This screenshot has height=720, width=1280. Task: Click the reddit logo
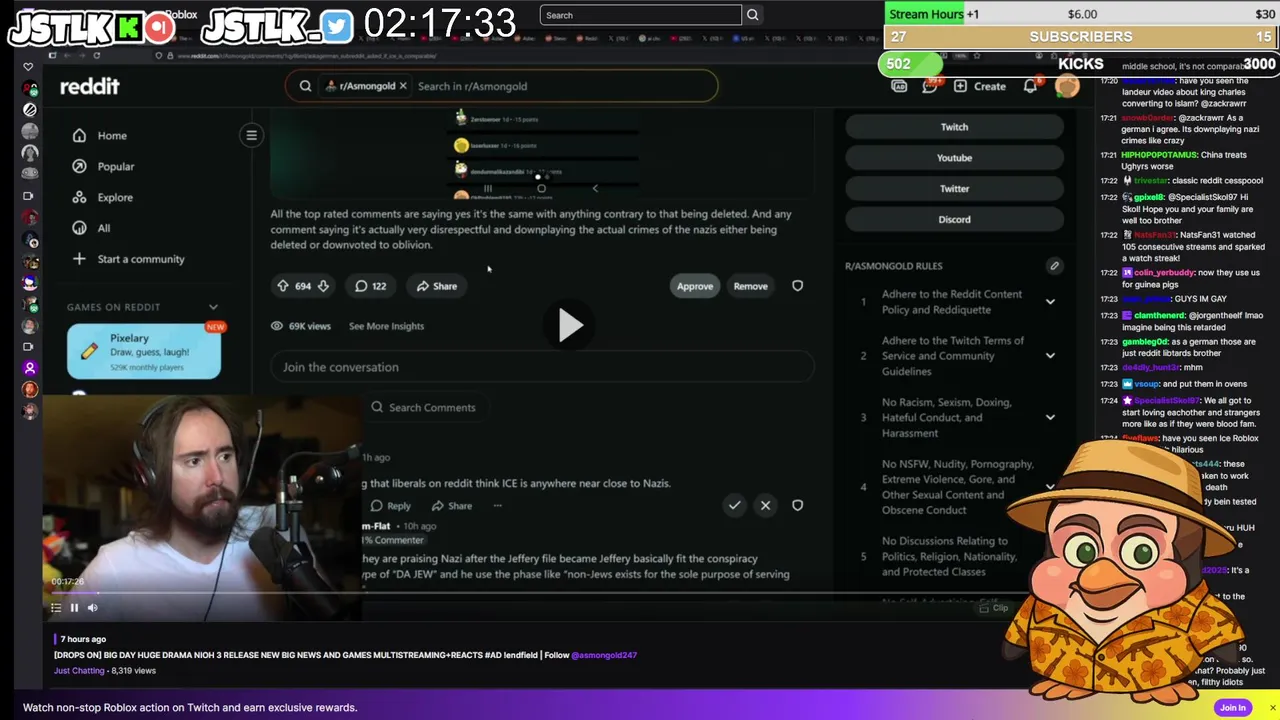pyautogui.click(x=90, y=86)
